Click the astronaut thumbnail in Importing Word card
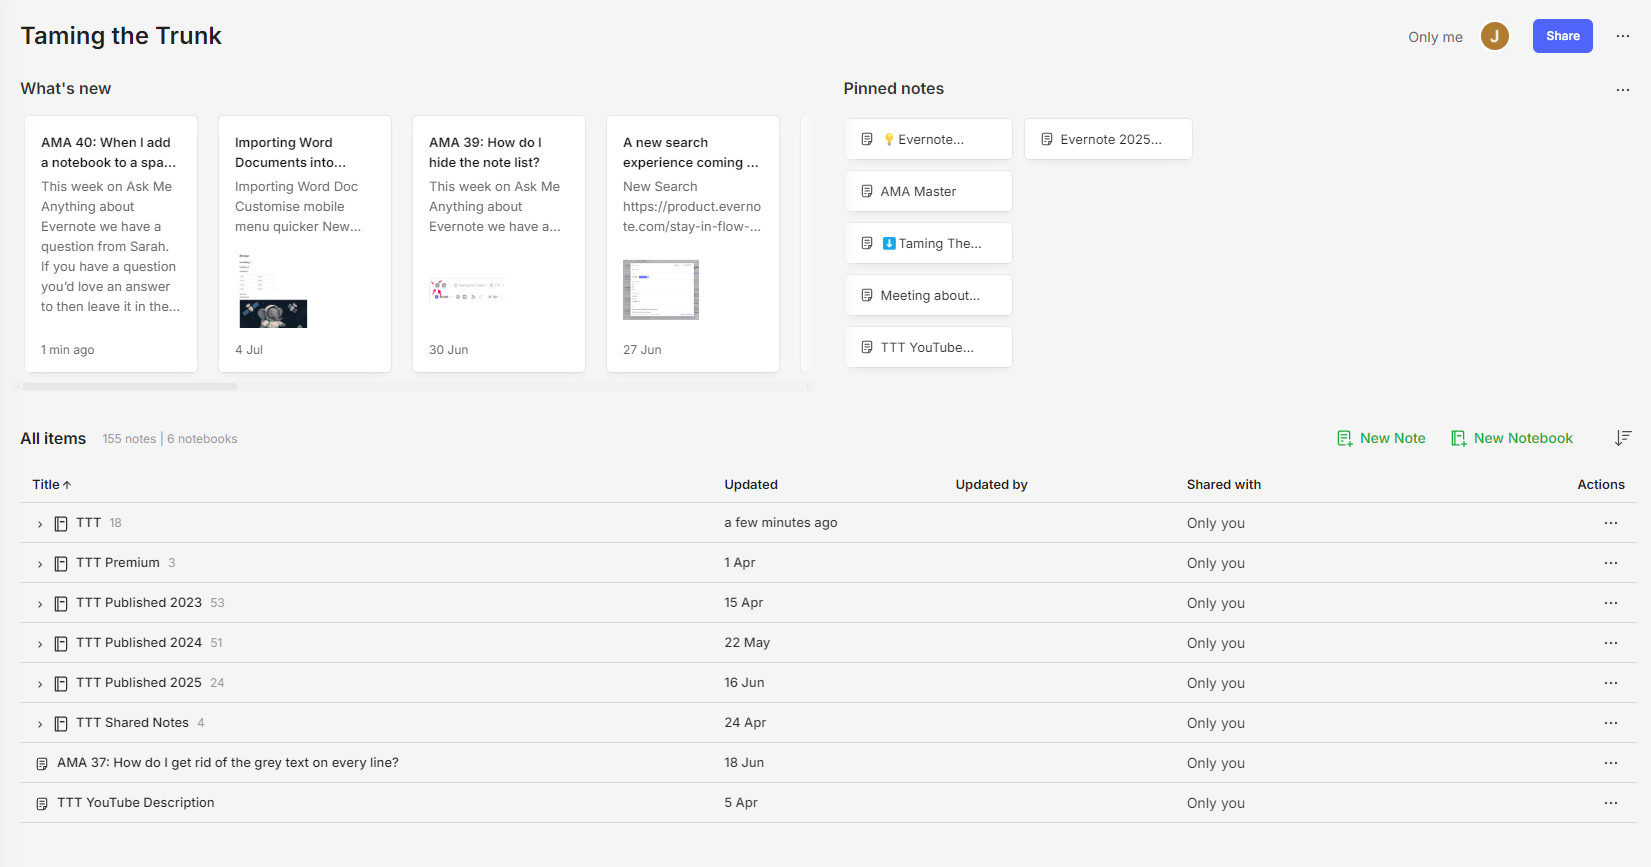The width and height of the screenshot is (1651, 867). coord(273,314)
